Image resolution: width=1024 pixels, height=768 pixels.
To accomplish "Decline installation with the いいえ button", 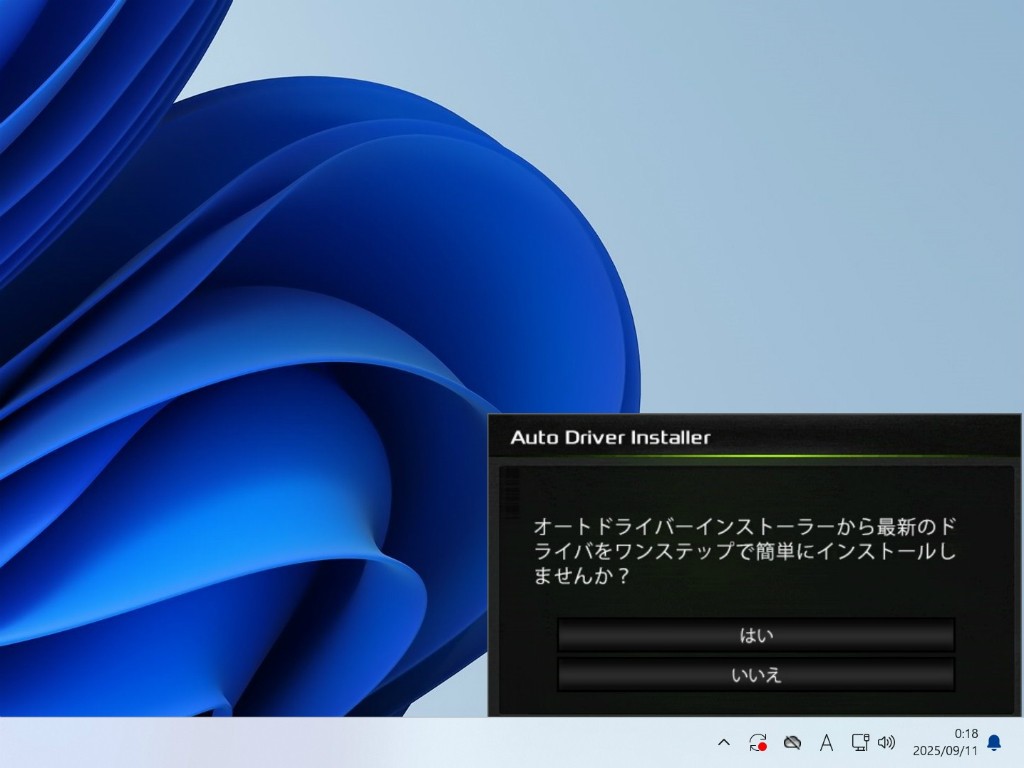I will click(x=755, y=675).
